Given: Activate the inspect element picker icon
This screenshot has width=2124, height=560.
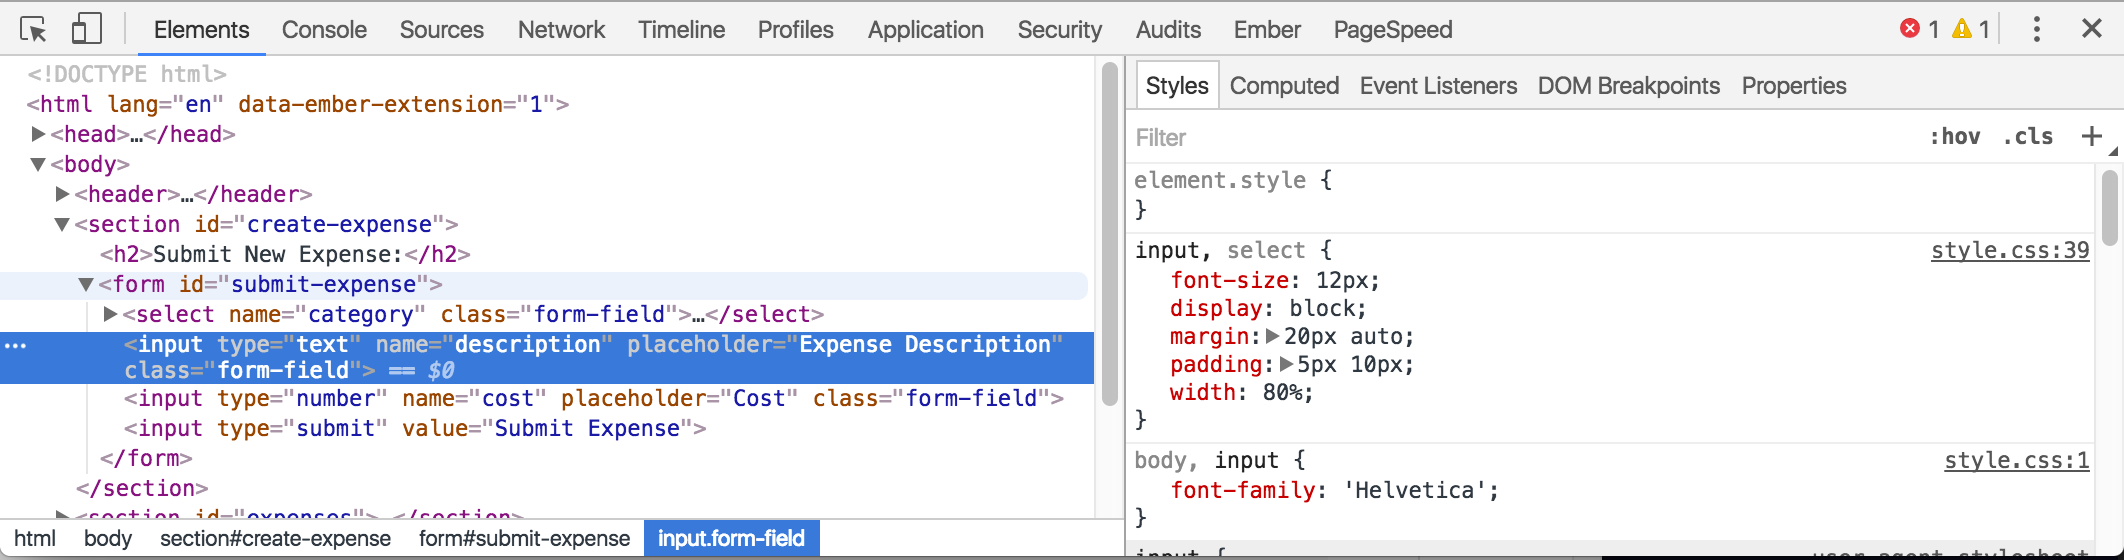Looking at the screenshot, I should 33,29.
